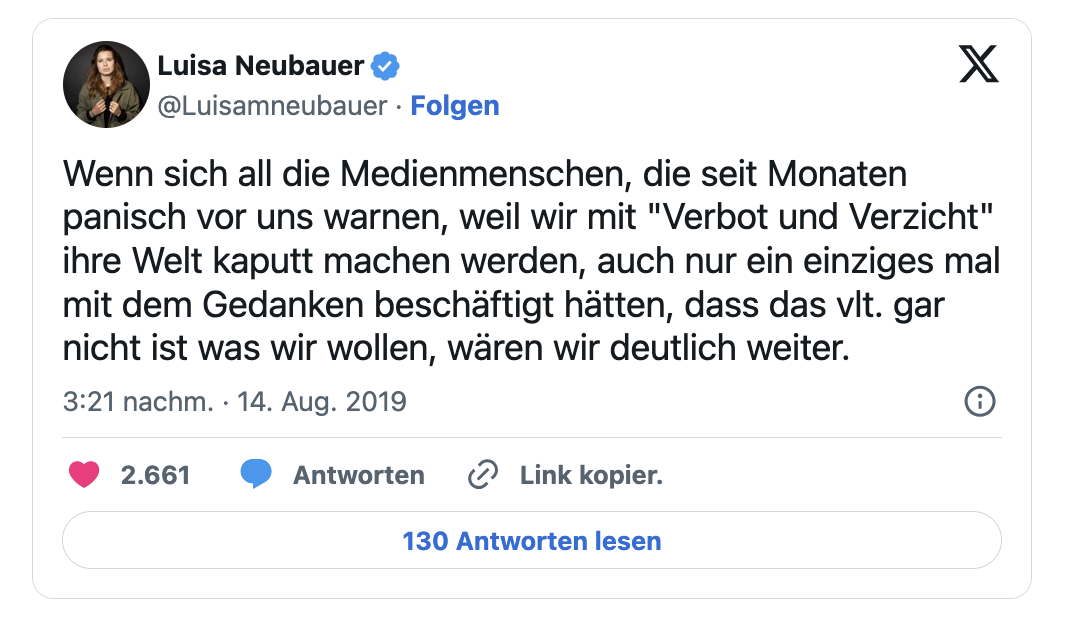1068x624 pixels.
Task: Click the blue reply speech bubble icon
Action: tap(257, 475)
